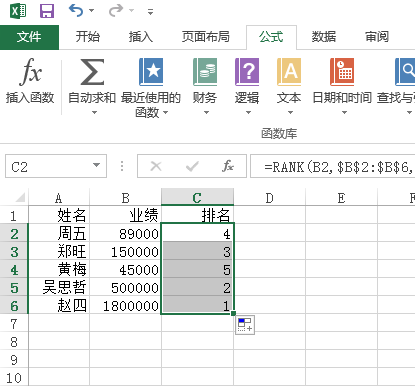
Task: Open the lookup functions book icon
Action: (405, 72)
